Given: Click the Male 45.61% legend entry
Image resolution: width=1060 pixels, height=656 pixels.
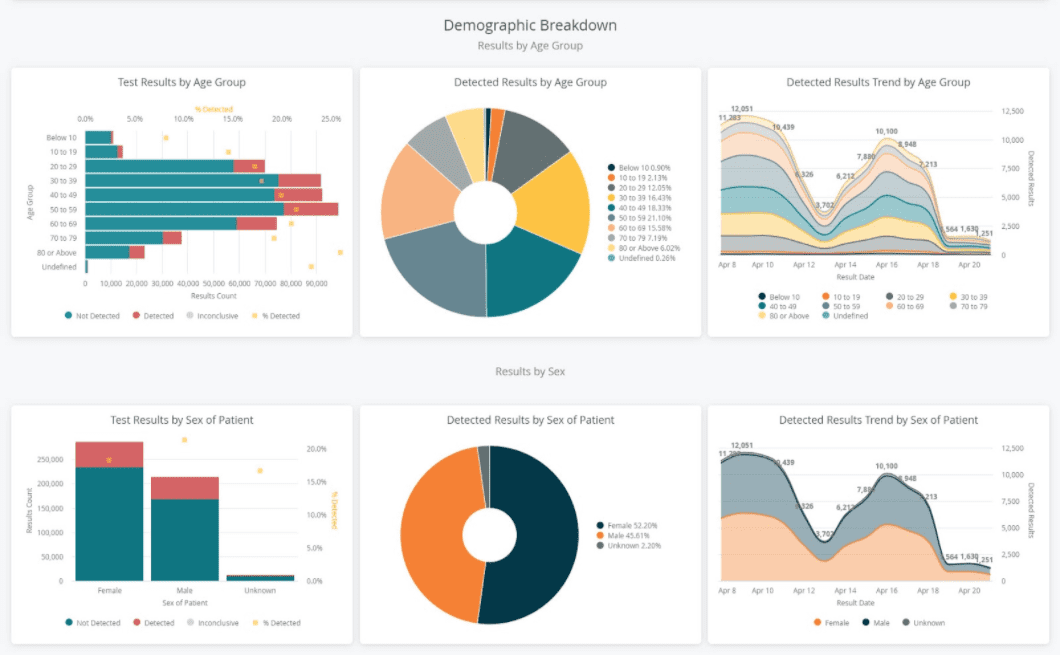Looking at the screenshot, I should 623,536.
